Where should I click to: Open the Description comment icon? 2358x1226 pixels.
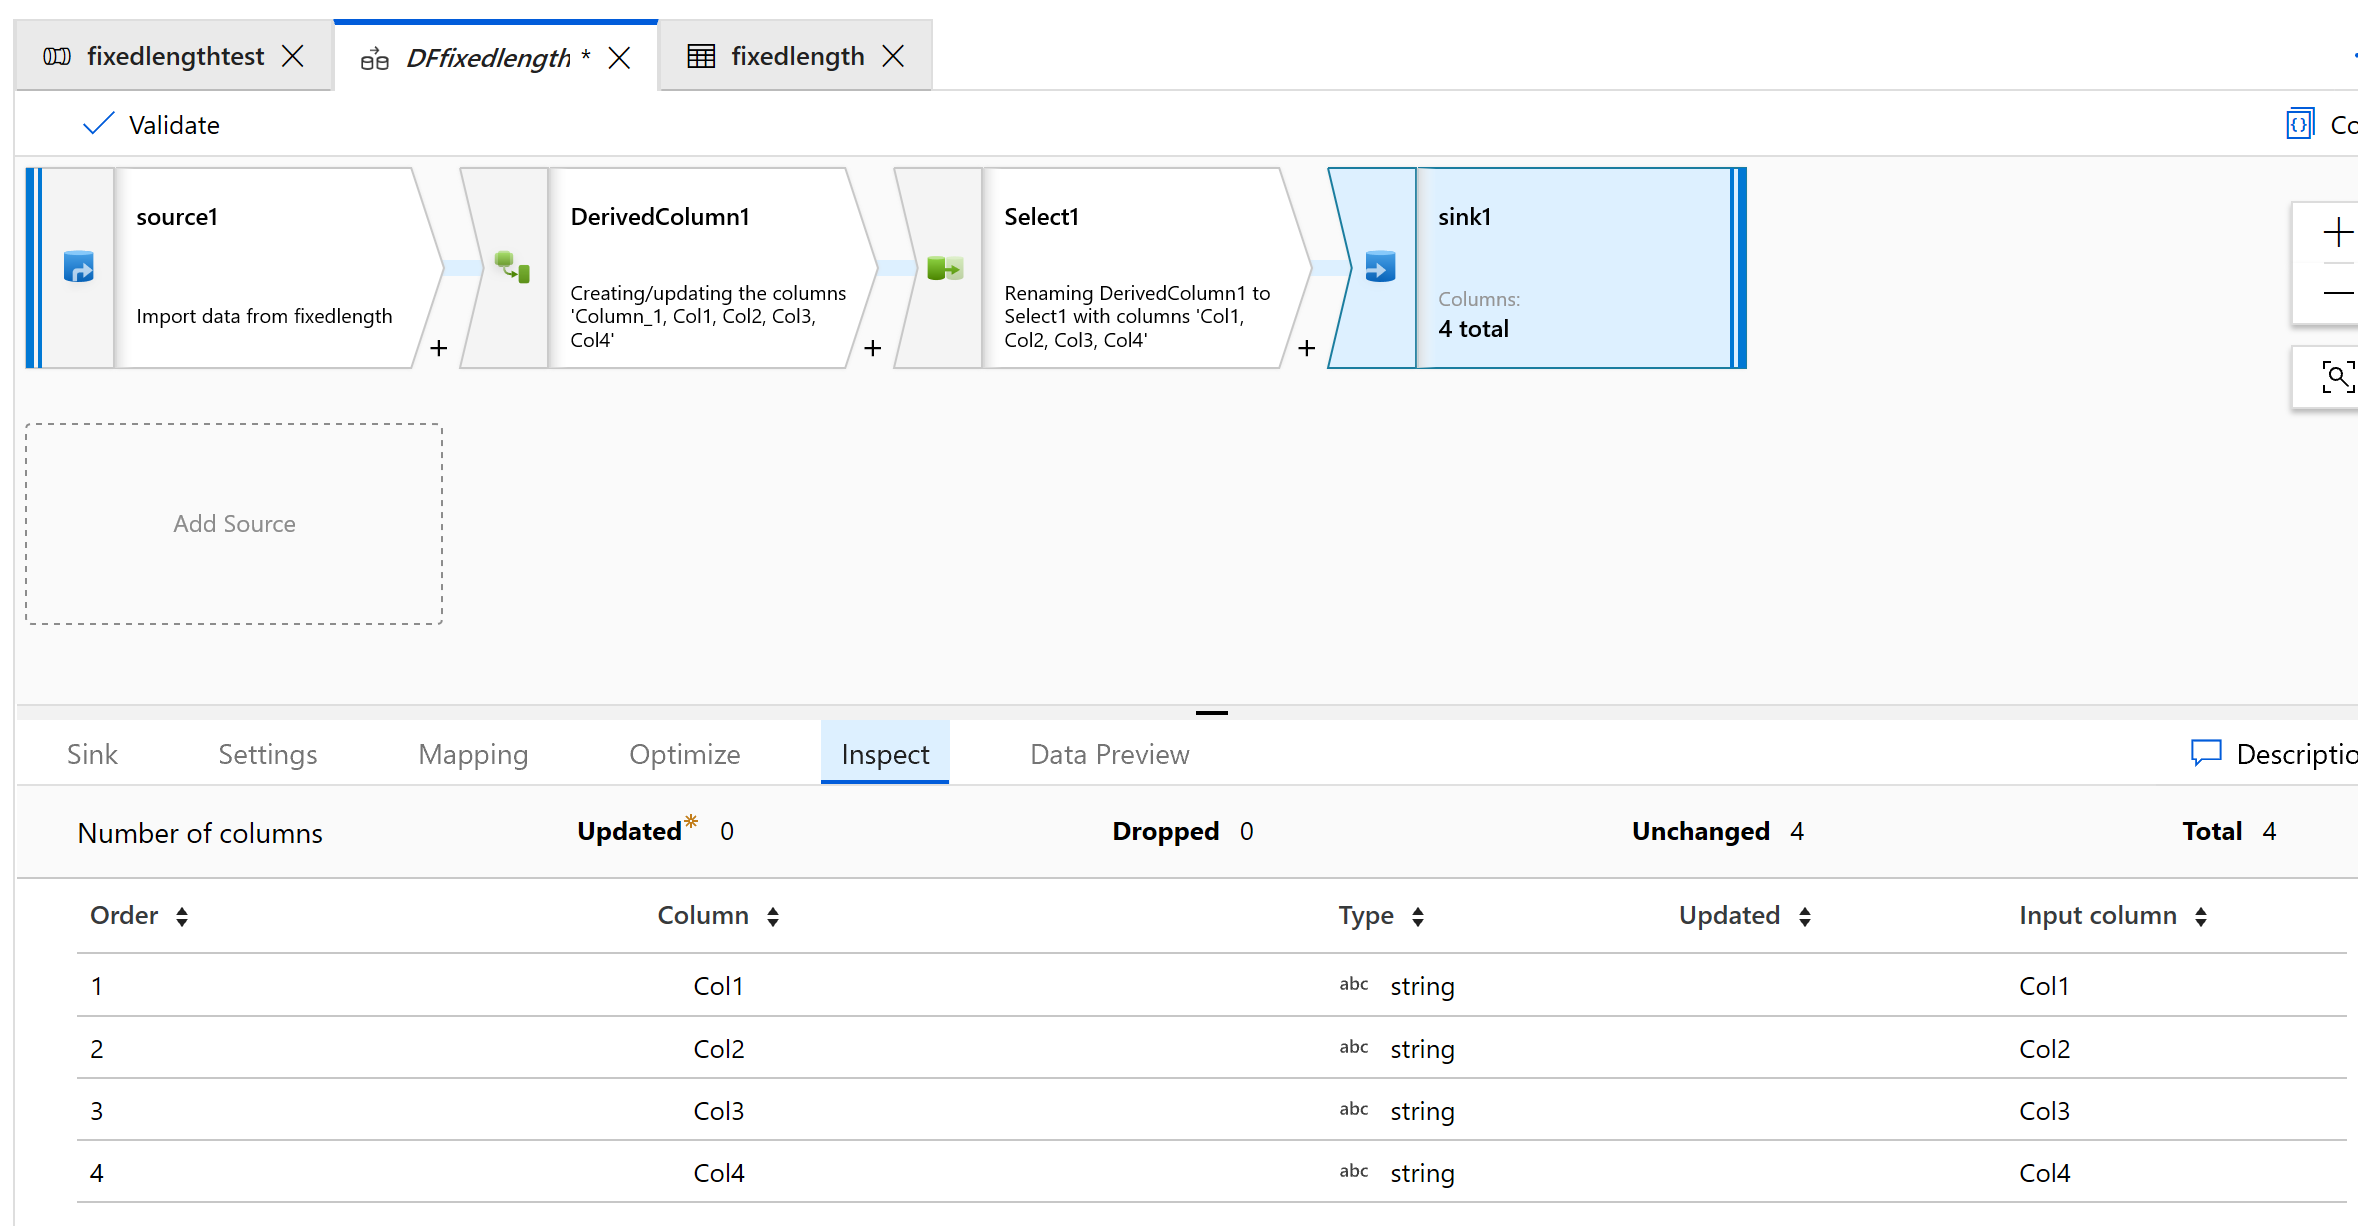2206,753
